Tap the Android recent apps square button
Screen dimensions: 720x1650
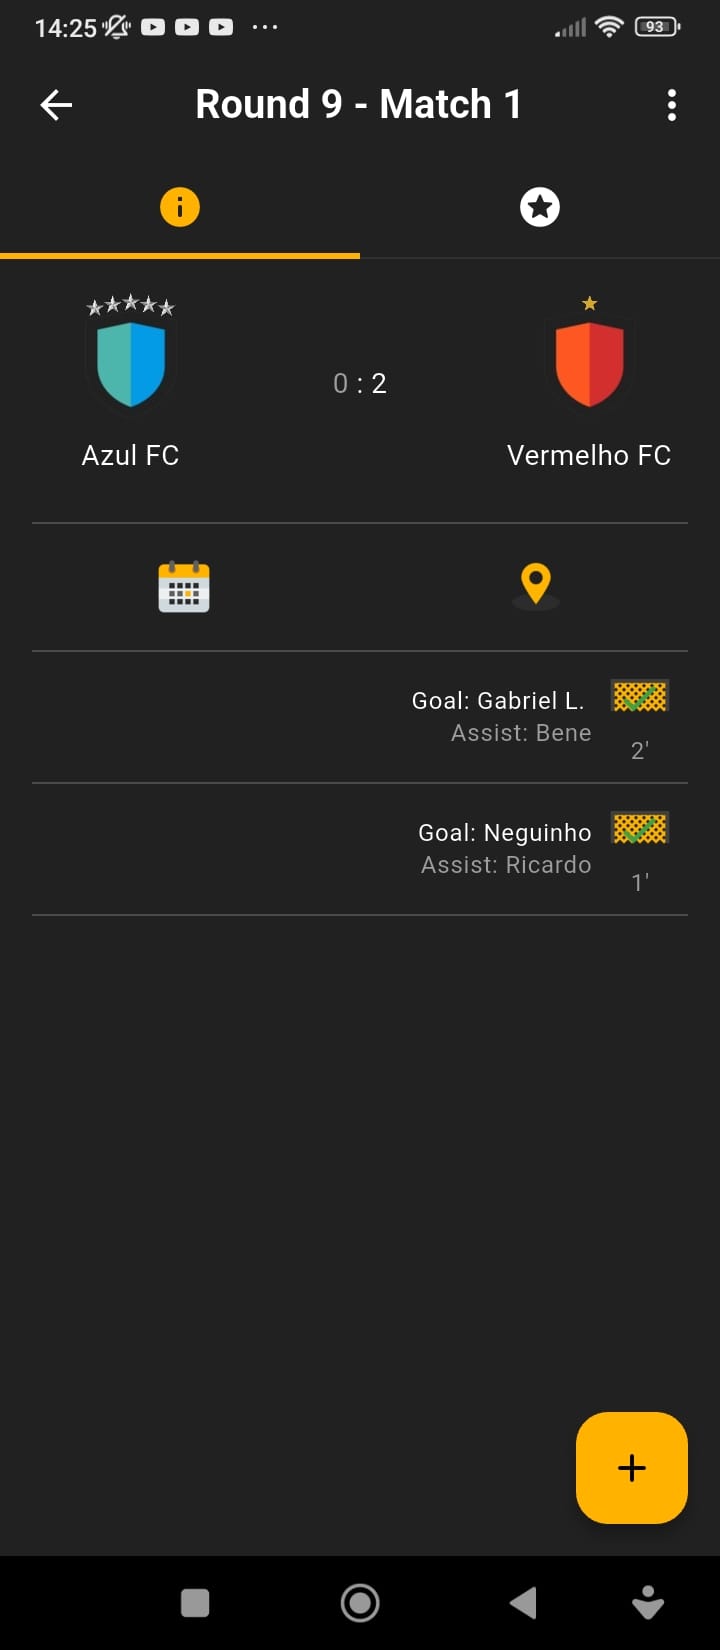click(x=195, y=1603)
